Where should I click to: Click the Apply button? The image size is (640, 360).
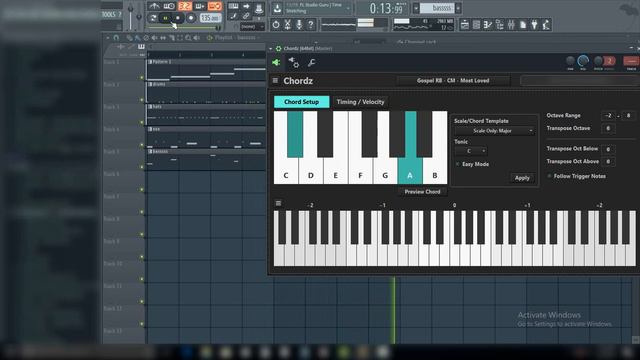coord(522,178)
